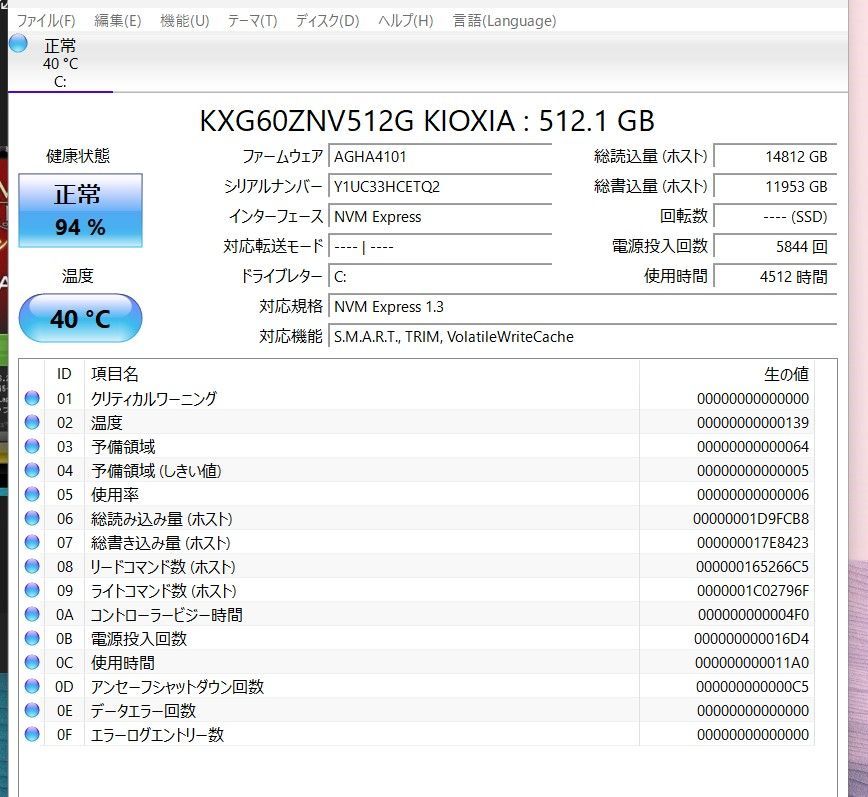Image resolution: width=868 pixels, height=797 pixels.
Task: Click the serial number field Y1UC33HCETQ2
Action: point(440,187)
